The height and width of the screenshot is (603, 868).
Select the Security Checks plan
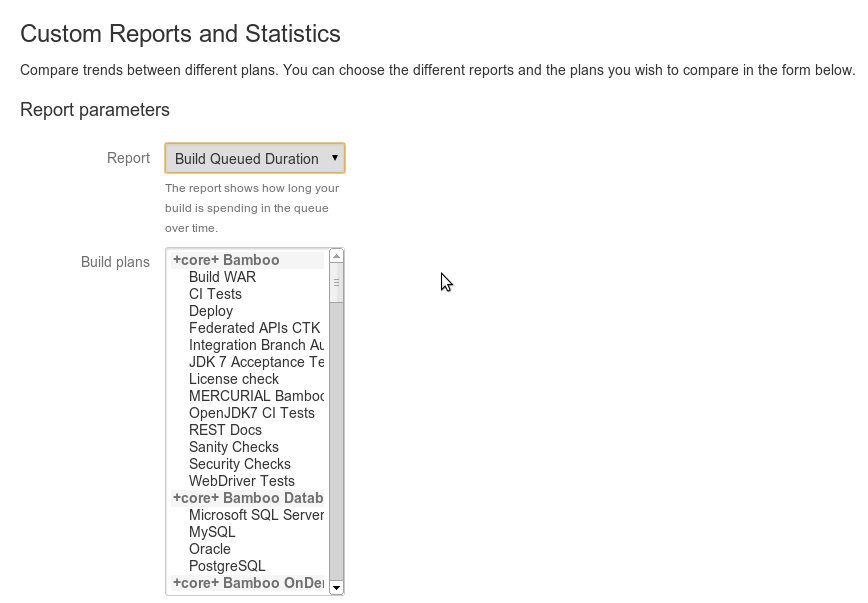point(247,465)
